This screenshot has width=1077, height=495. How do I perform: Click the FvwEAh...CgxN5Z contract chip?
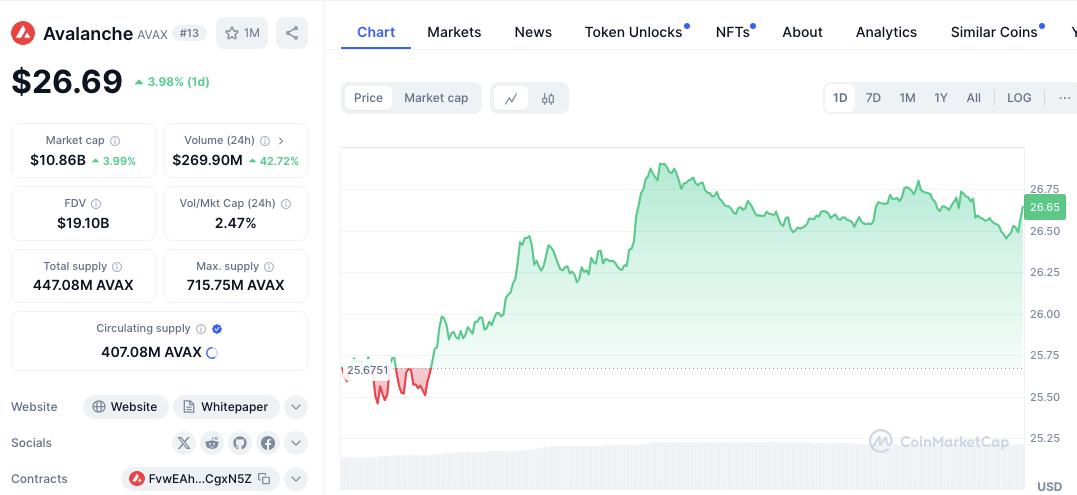click(x=200, y=479)
